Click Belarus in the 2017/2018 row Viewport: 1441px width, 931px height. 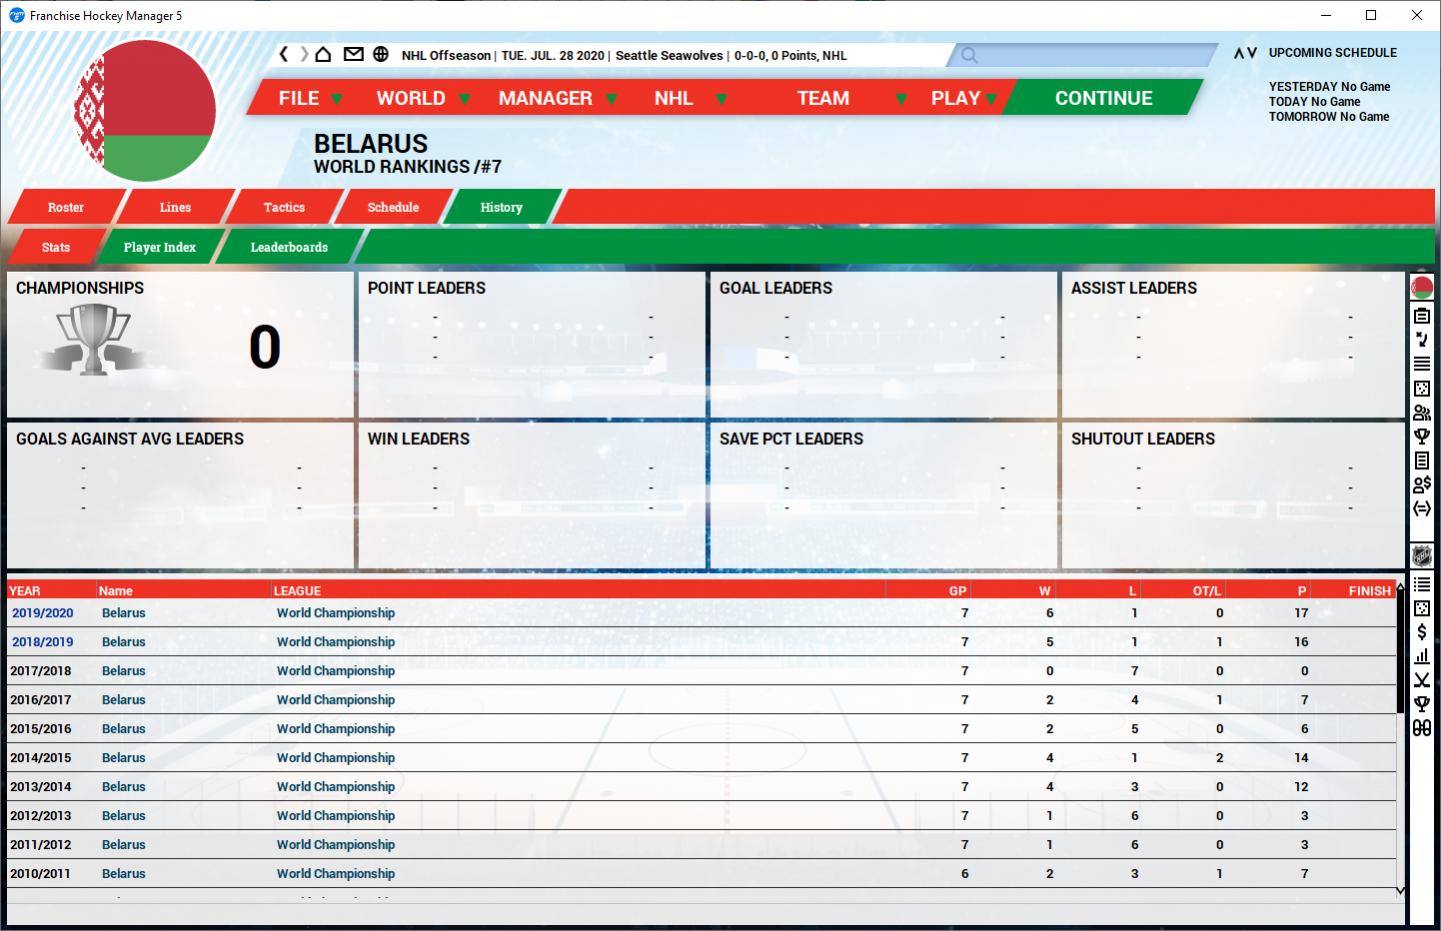coord(124,671)
